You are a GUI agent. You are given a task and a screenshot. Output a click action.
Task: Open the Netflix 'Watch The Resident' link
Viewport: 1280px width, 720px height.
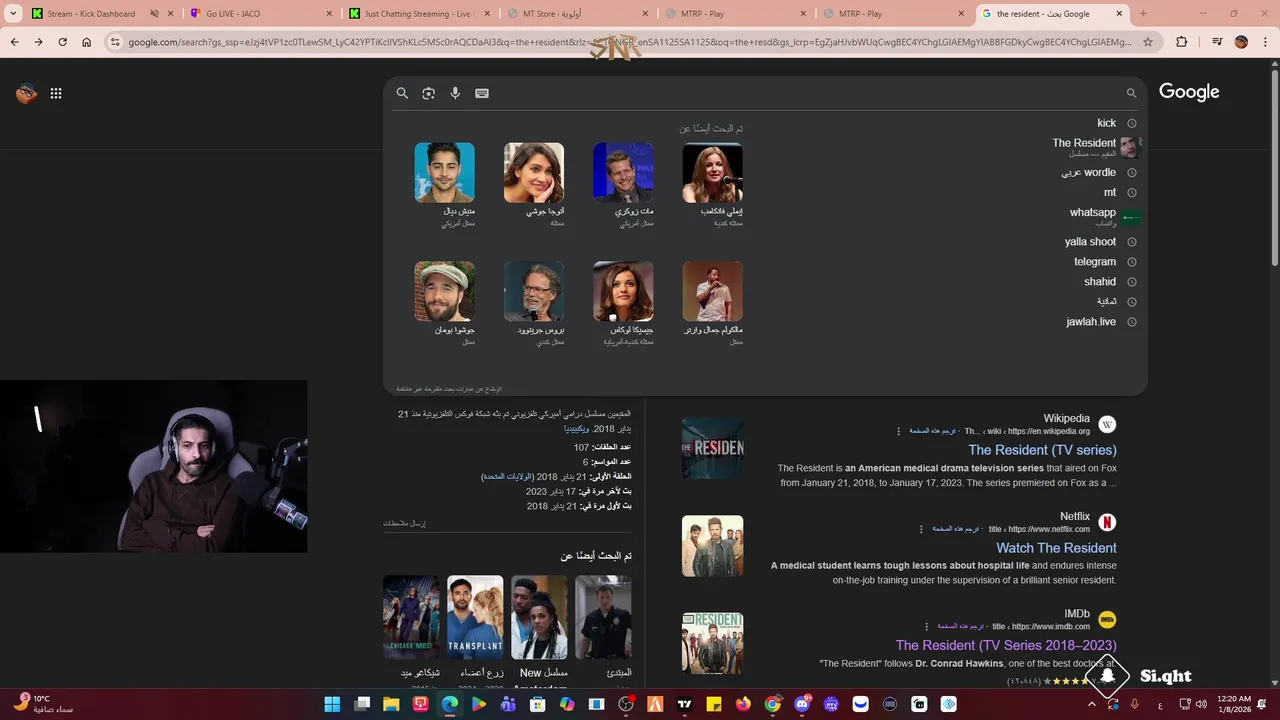point(1056,548)
